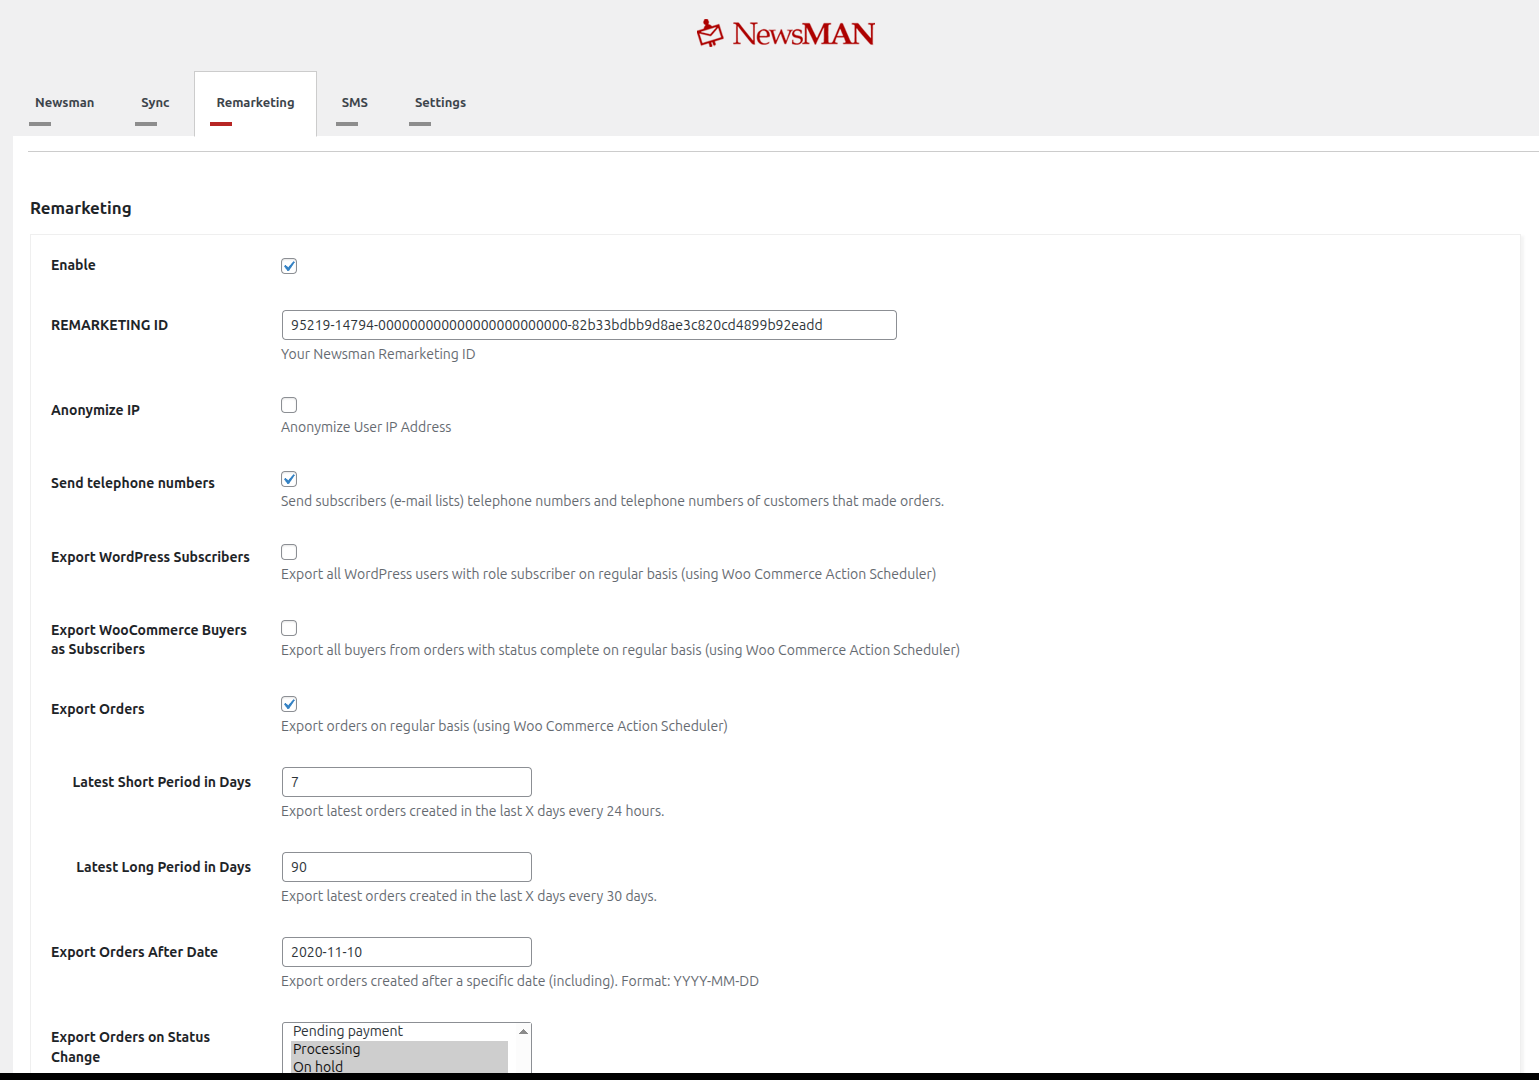Check Export WordPress Subscribers option

click(289, 552)
